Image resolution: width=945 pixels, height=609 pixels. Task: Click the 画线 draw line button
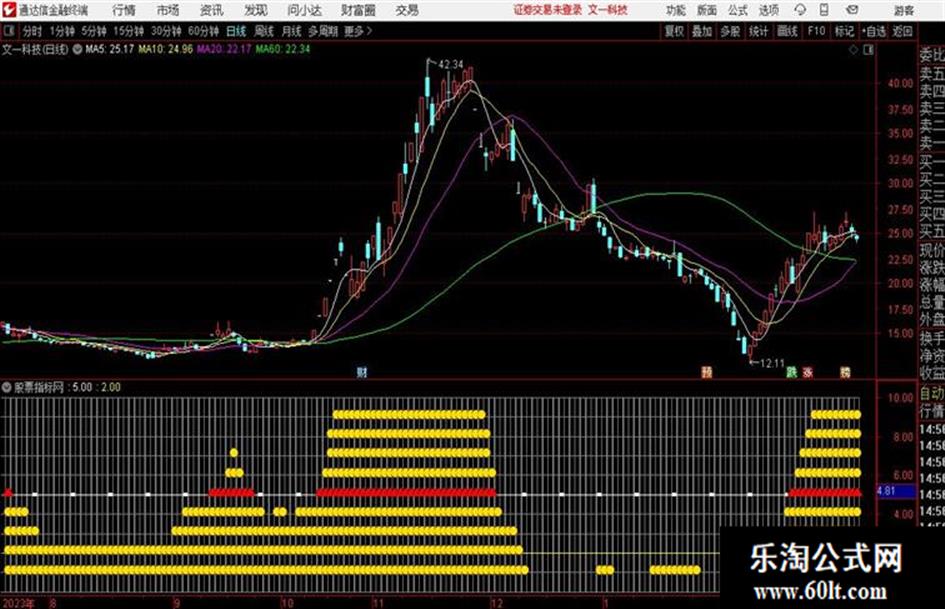point(787,31)
